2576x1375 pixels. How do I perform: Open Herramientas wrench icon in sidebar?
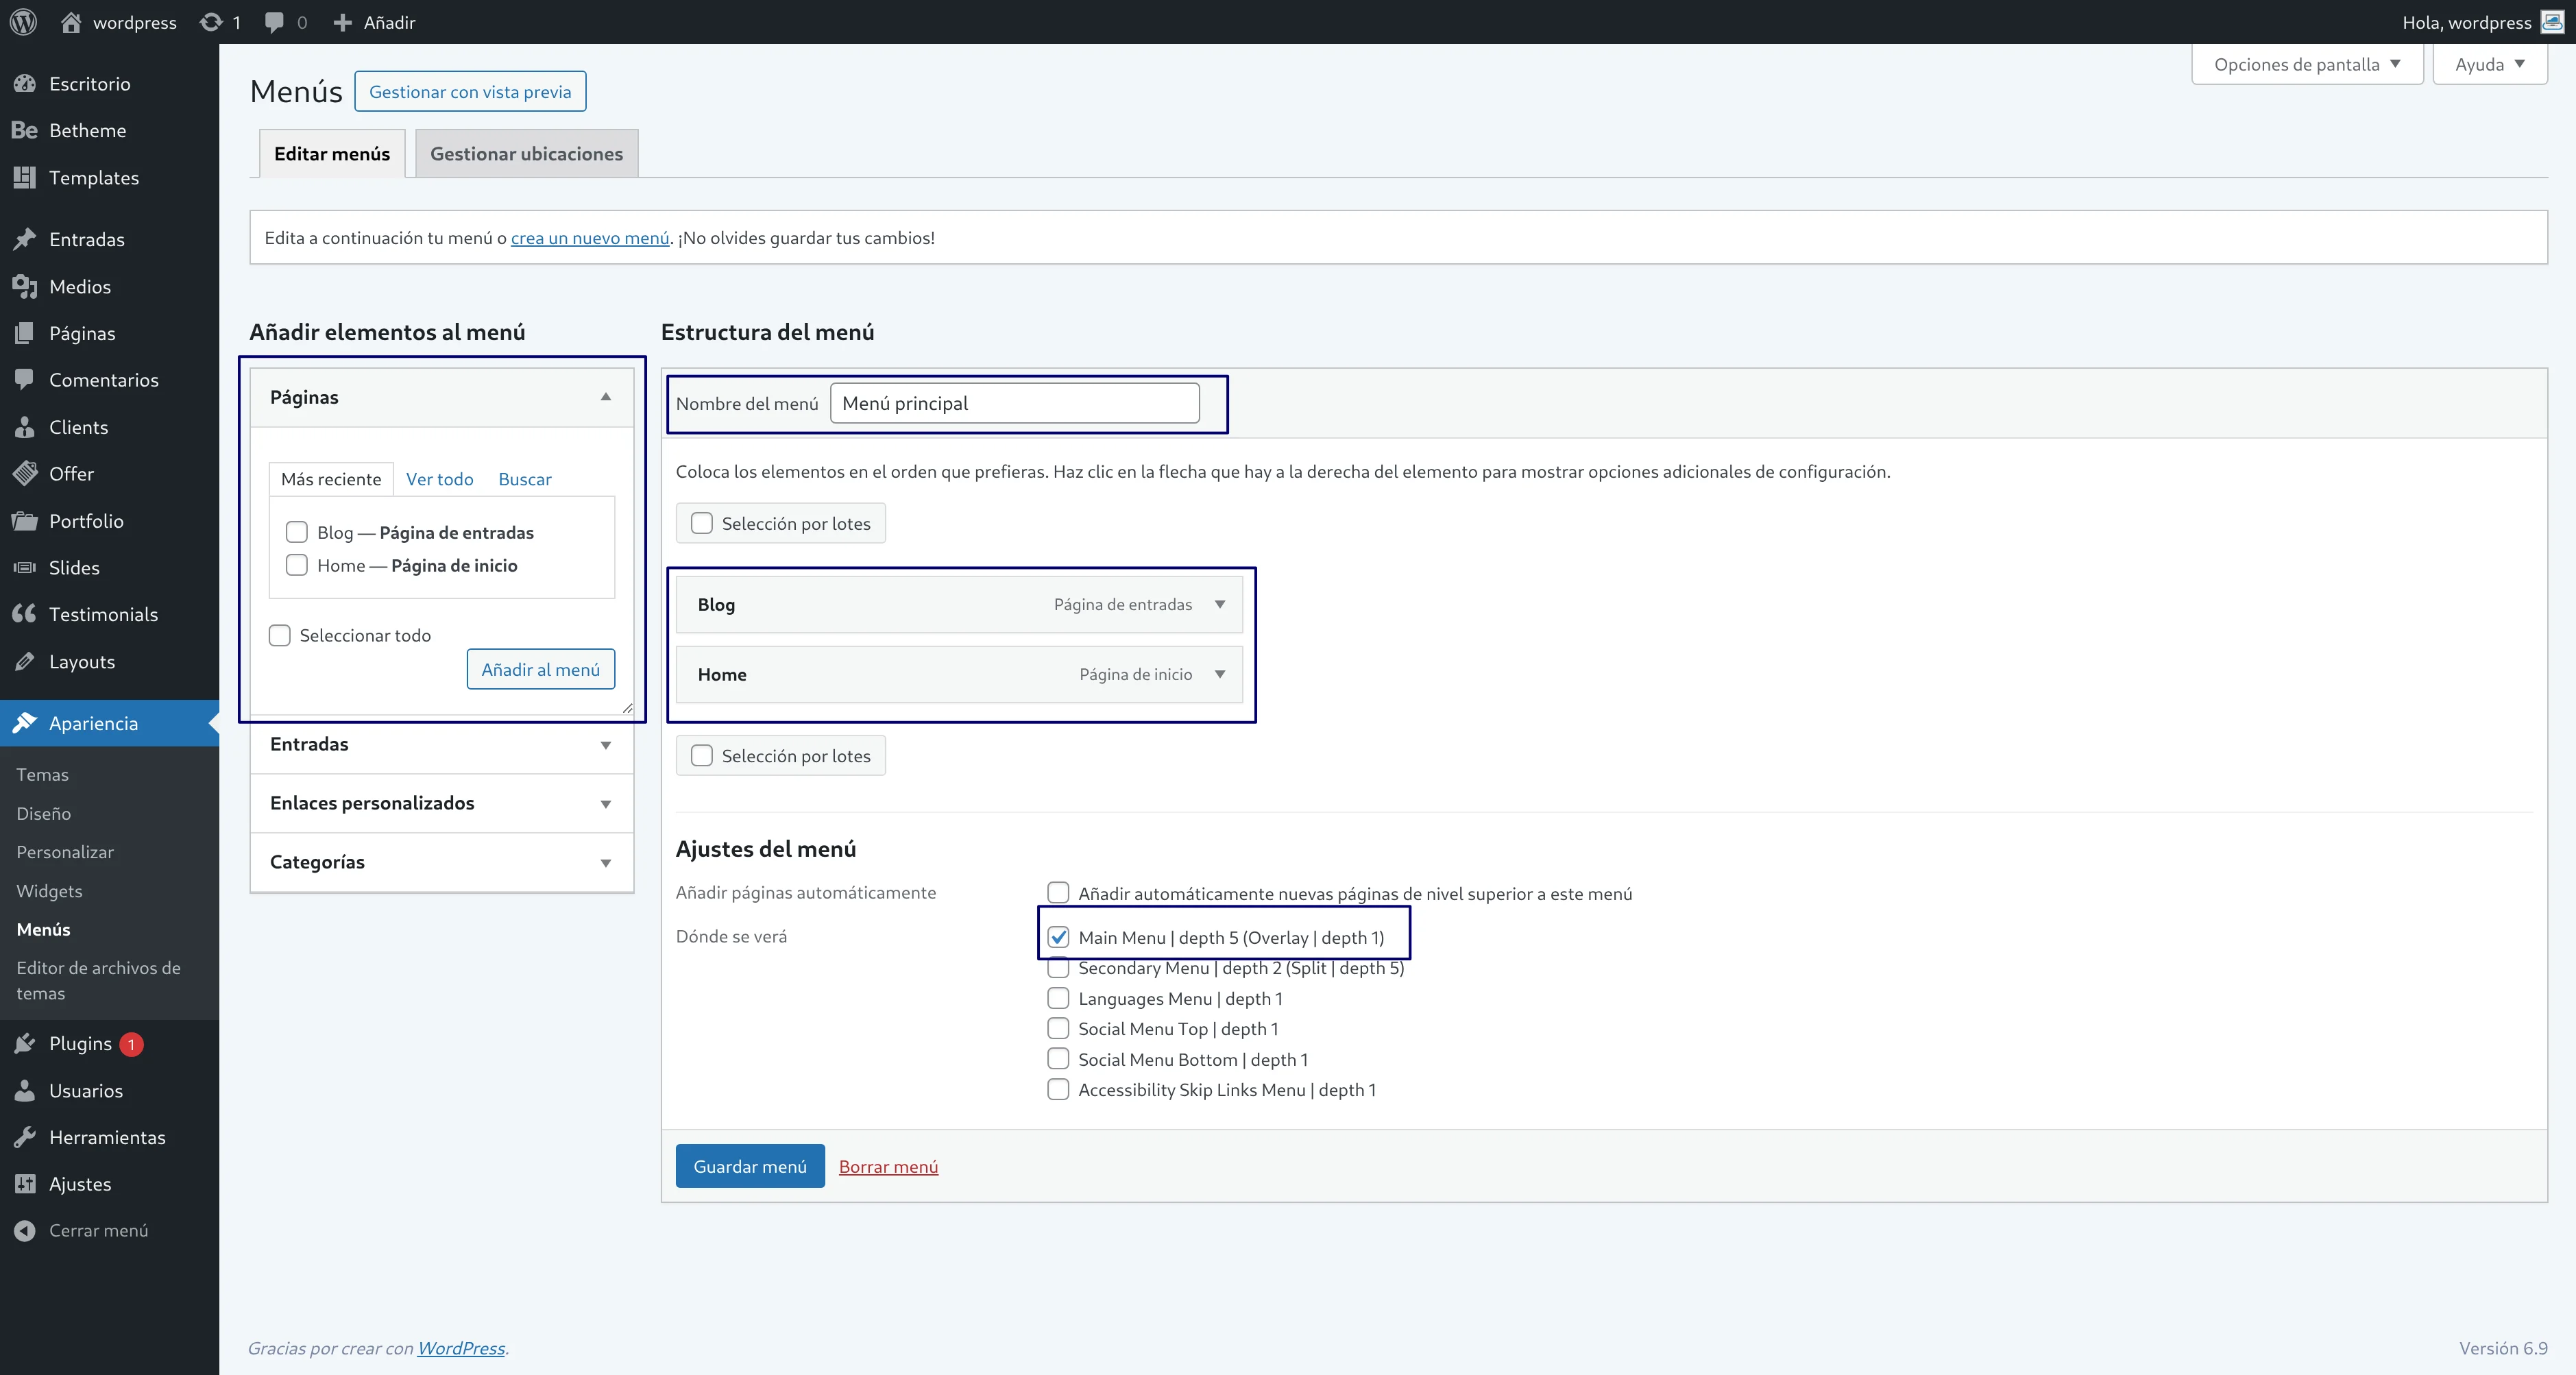point(25,1137)
